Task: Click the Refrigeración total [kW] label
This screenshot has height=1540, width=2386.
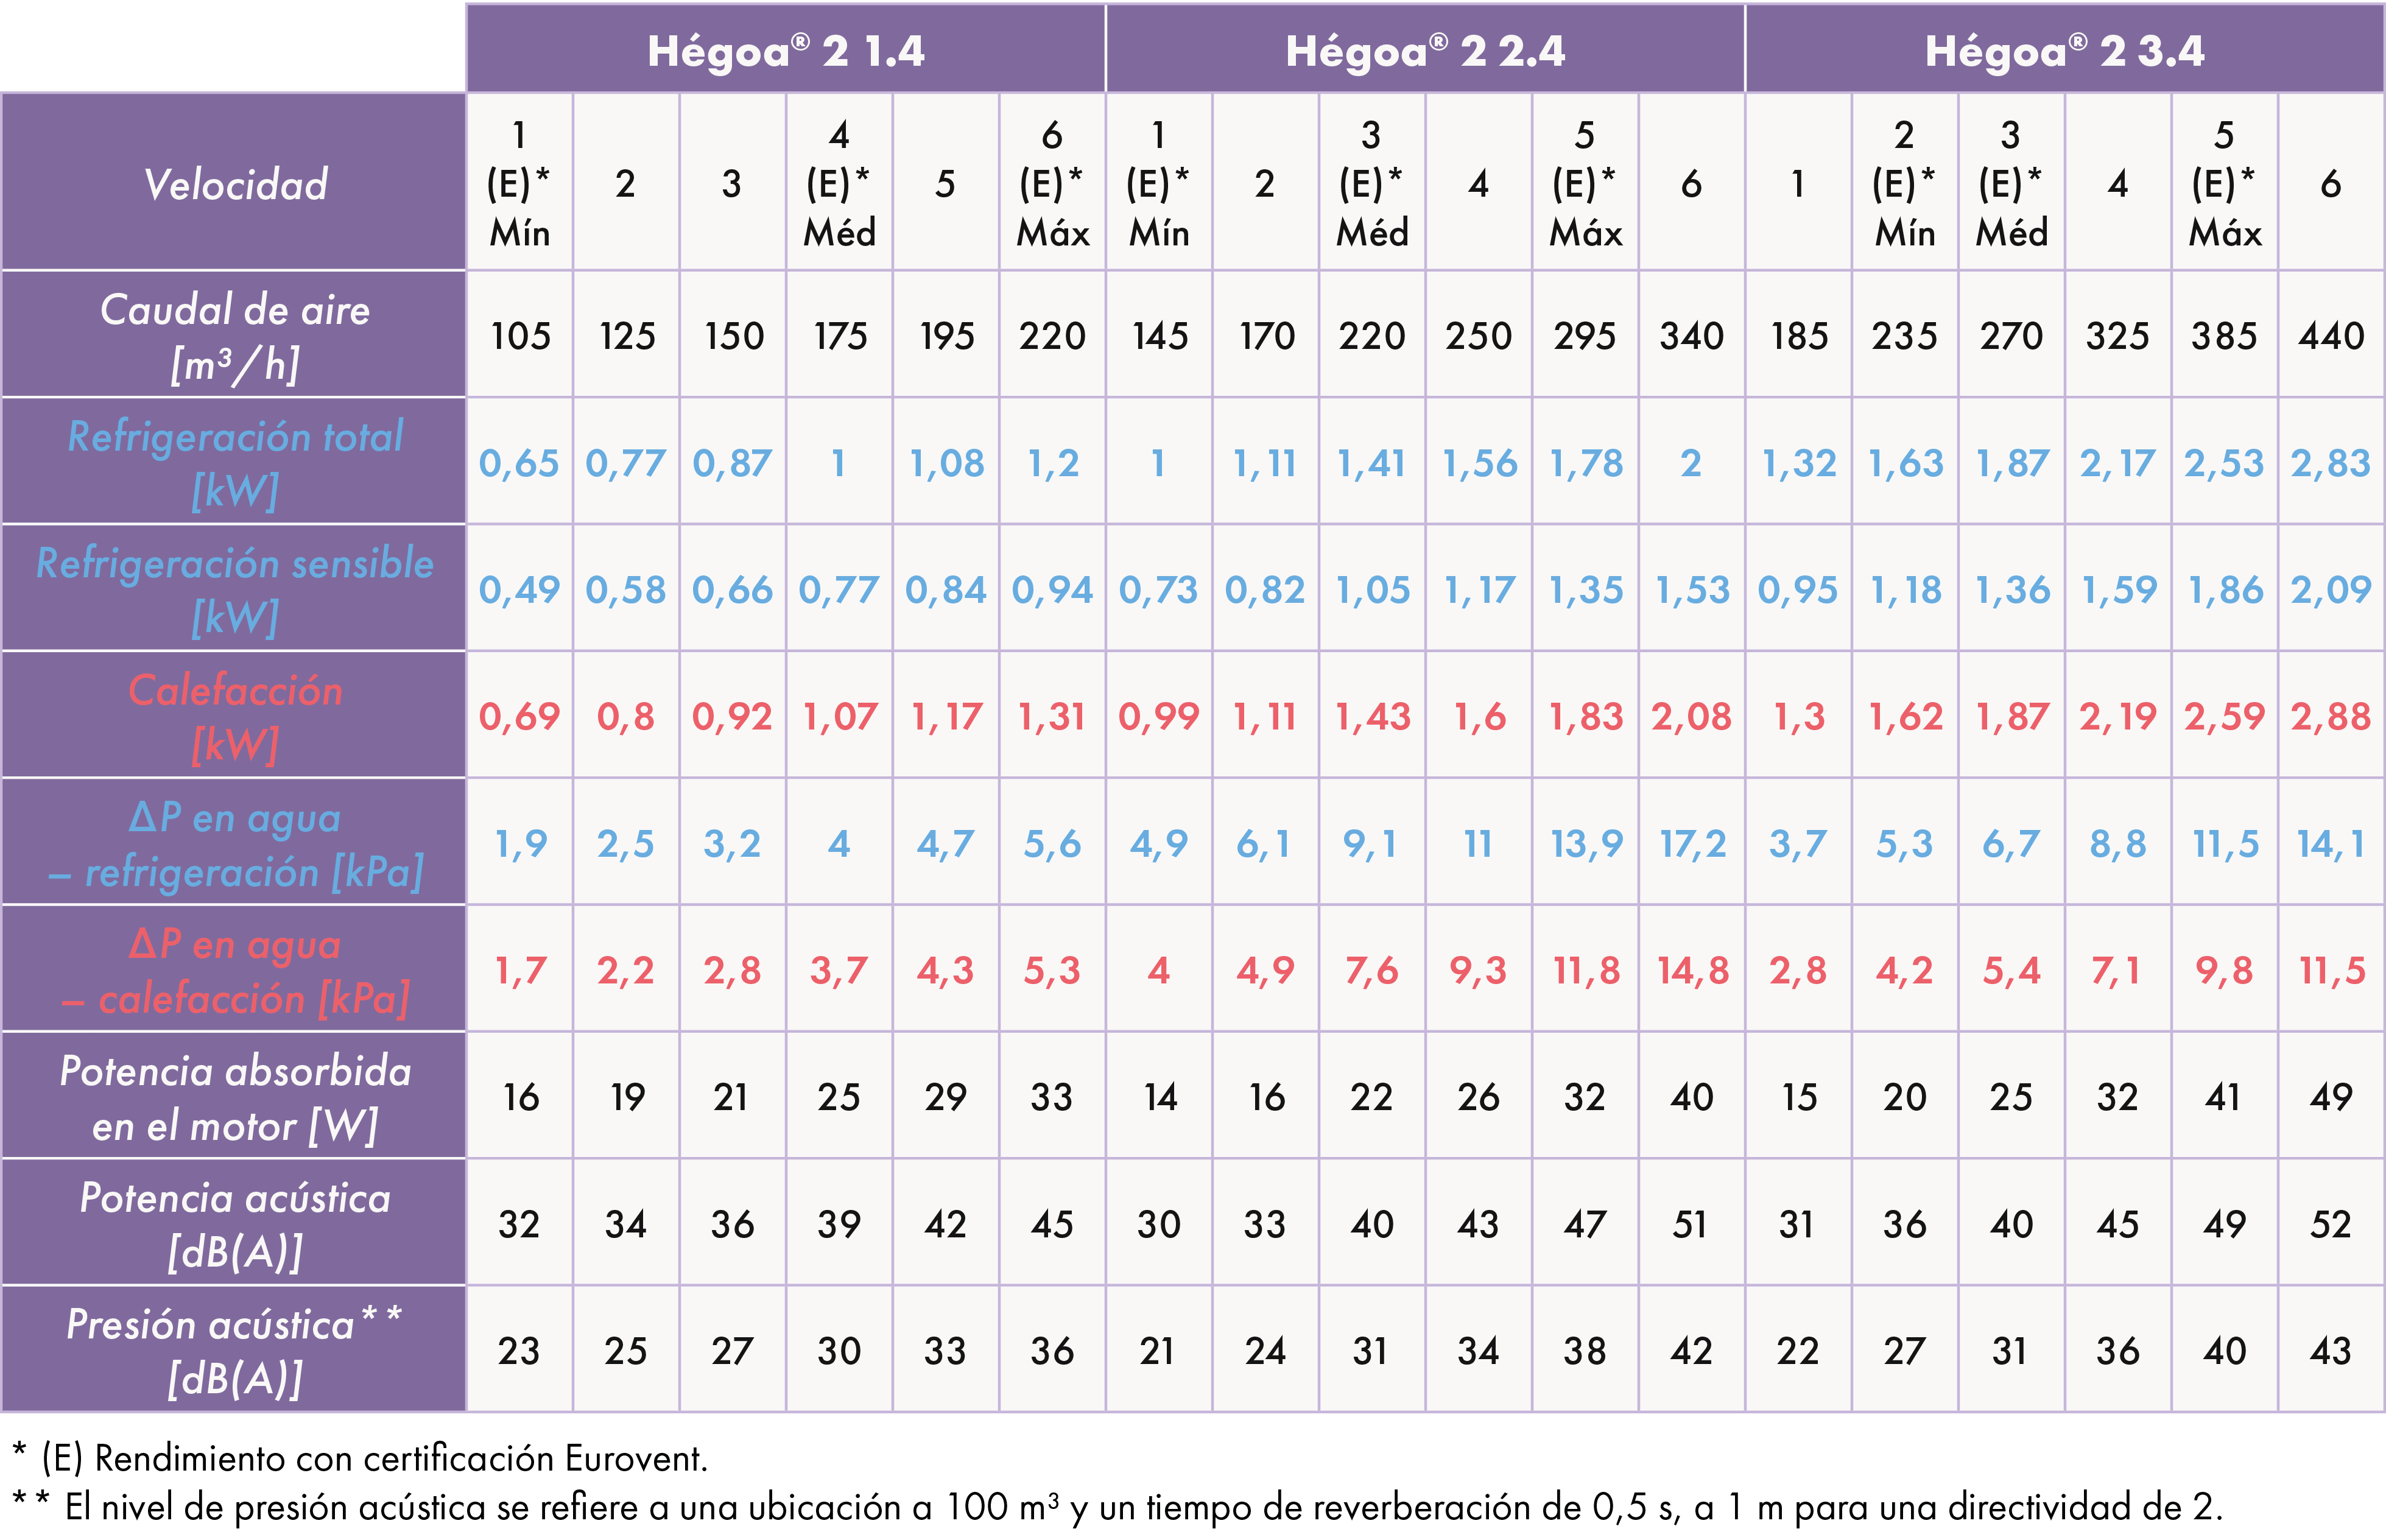Action: [235, 462]
